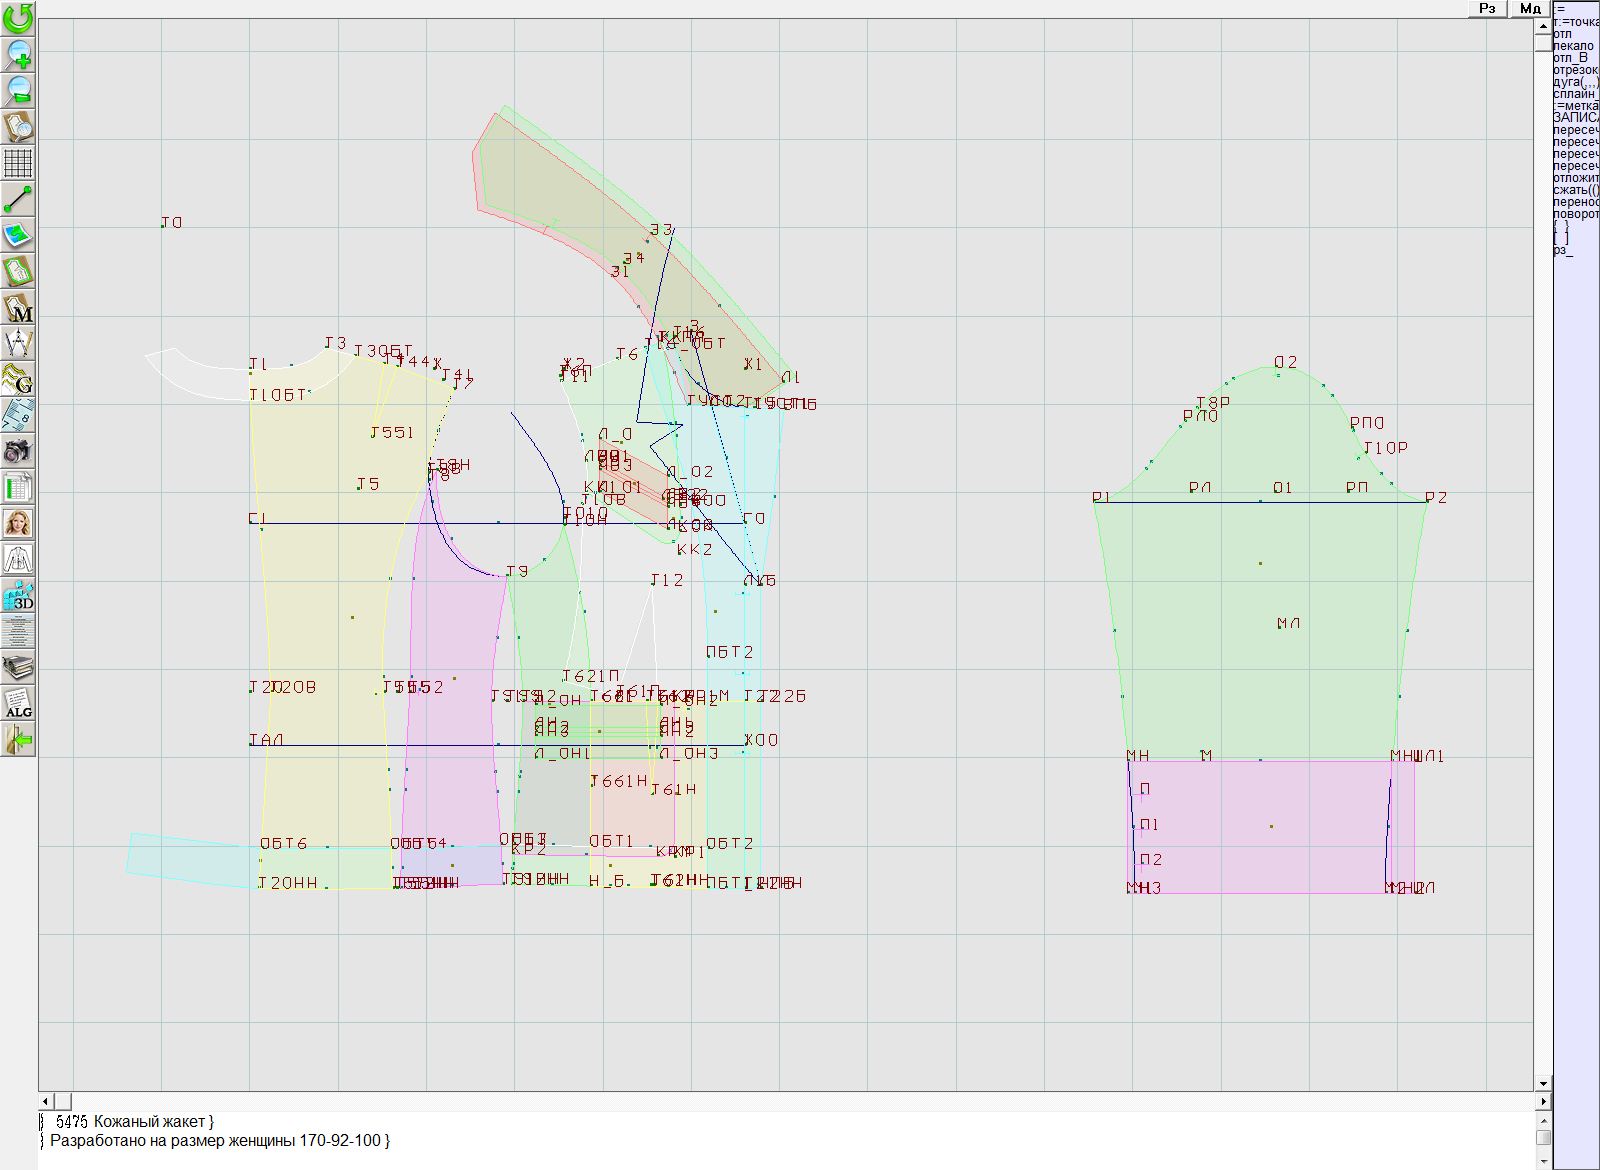Zoom out with the magnifier minus tool
Viewport: 1600px width, 1170px height.
18,90
